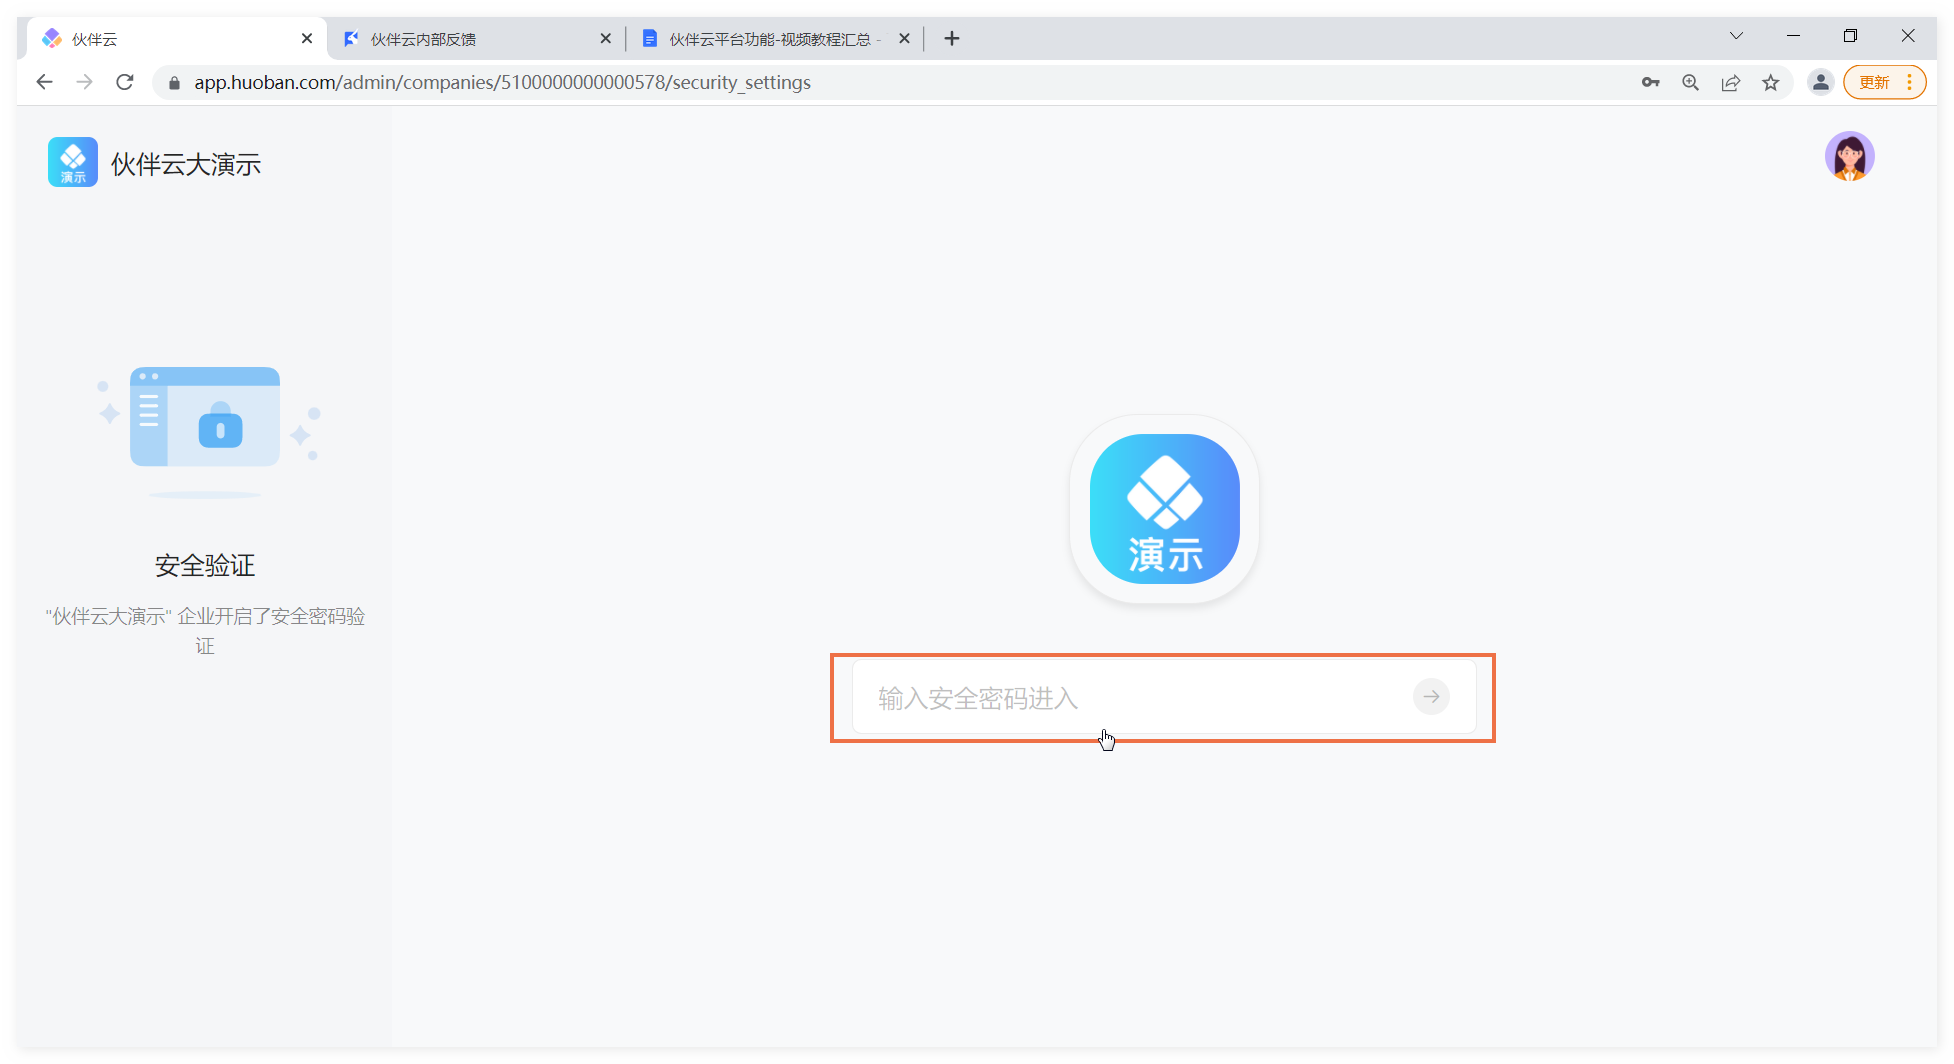This screenshot has width=1954, height=1064.
Task: Click the zoom magnifier icon in address bar
Action: point(1690,83)
